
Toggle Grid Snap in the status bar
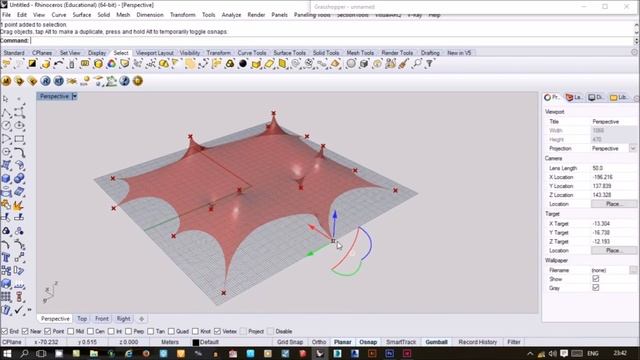(x=290, y=342)
